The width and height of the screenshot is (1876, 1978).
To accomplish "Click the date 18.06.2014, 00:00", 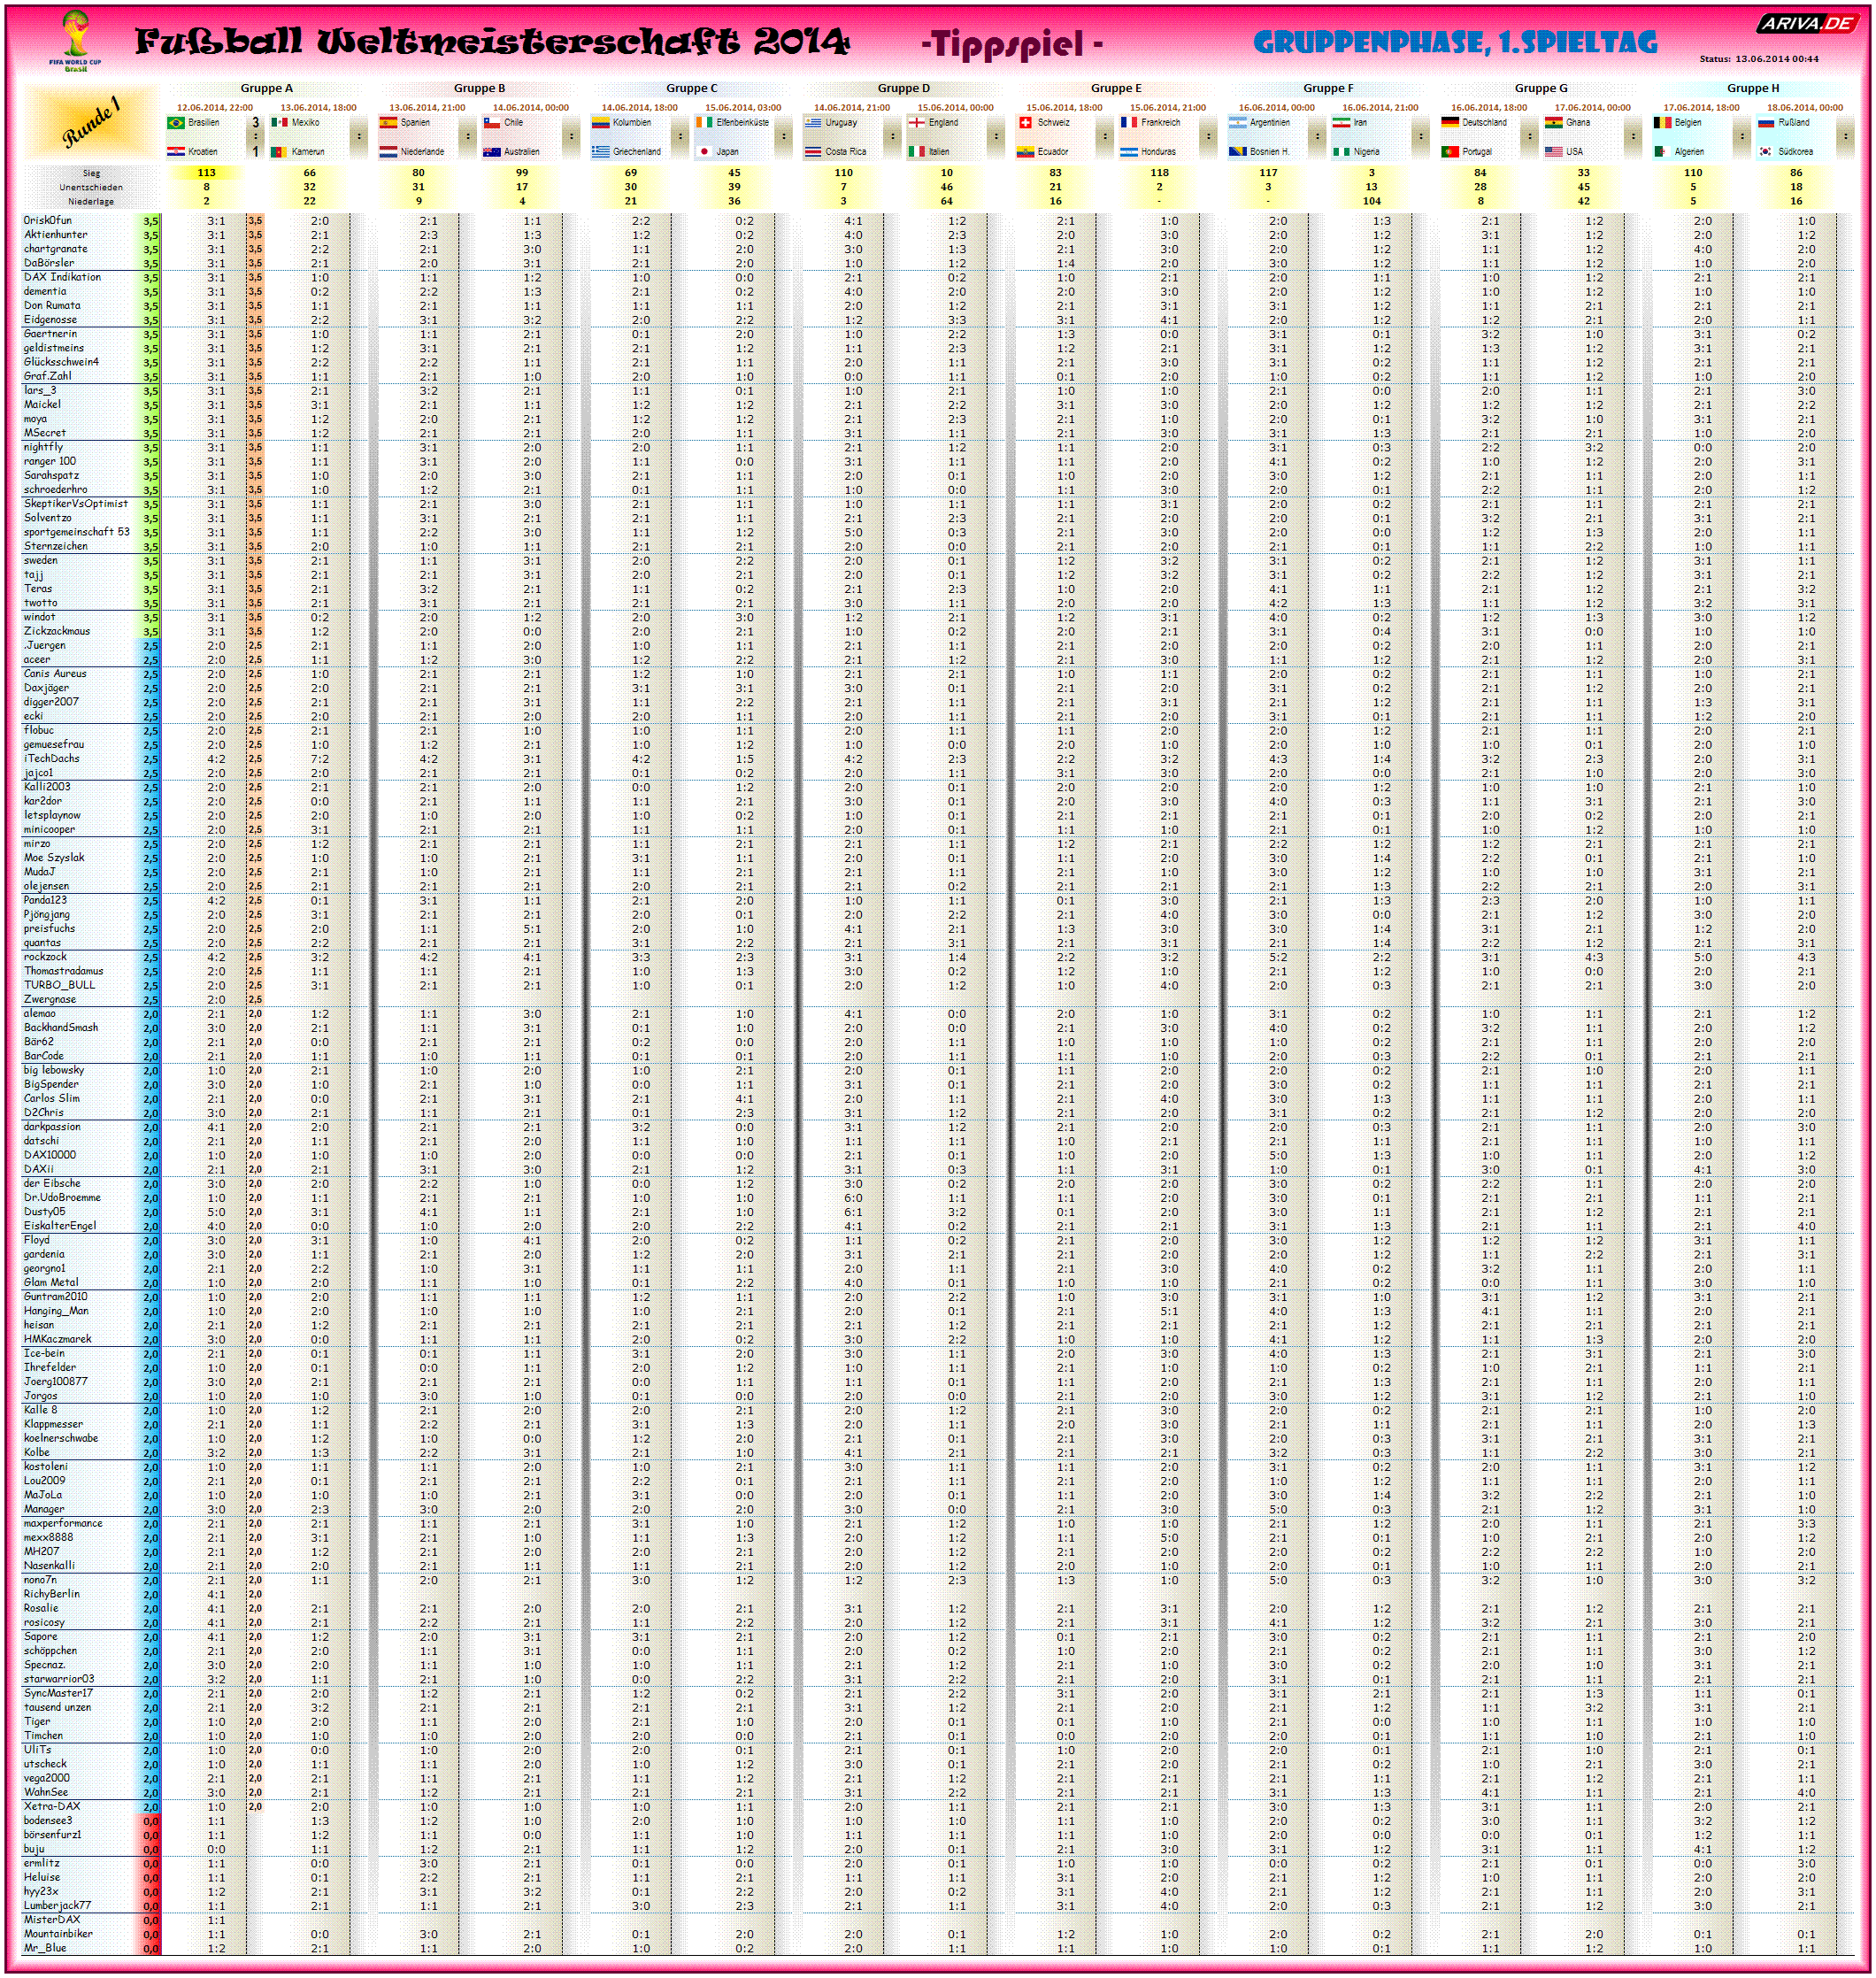I will point(1805,108).
